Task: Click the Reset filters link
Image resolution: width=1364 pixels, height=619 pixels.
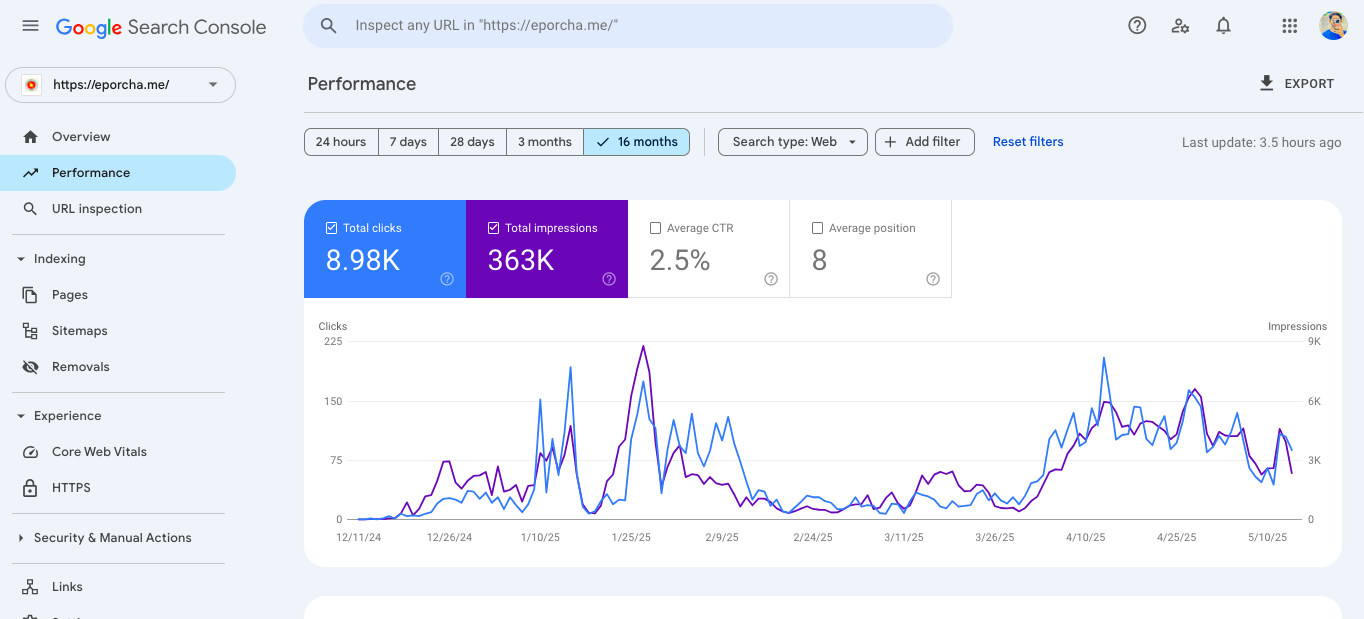Action: click(1028, 142)
